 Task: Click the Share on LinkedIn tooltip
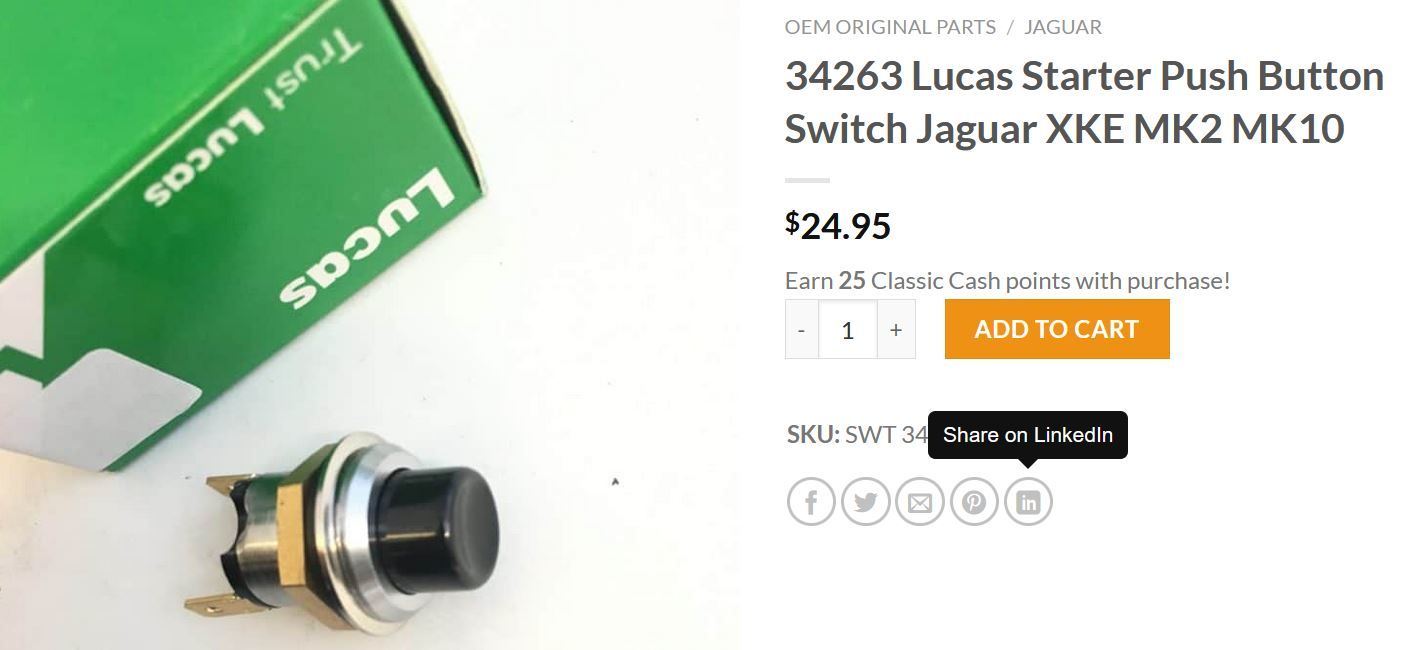coord(1028,435)
